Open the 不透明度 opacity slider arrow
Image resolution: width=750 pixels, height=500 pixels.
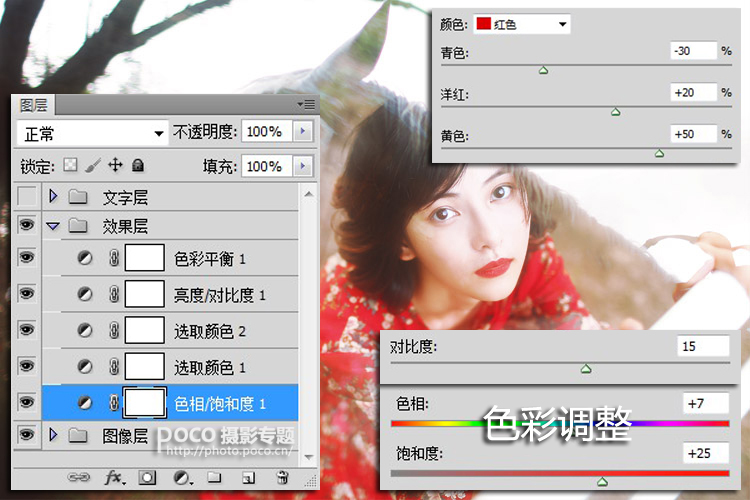pyautogui.click(x=303, y=131)
